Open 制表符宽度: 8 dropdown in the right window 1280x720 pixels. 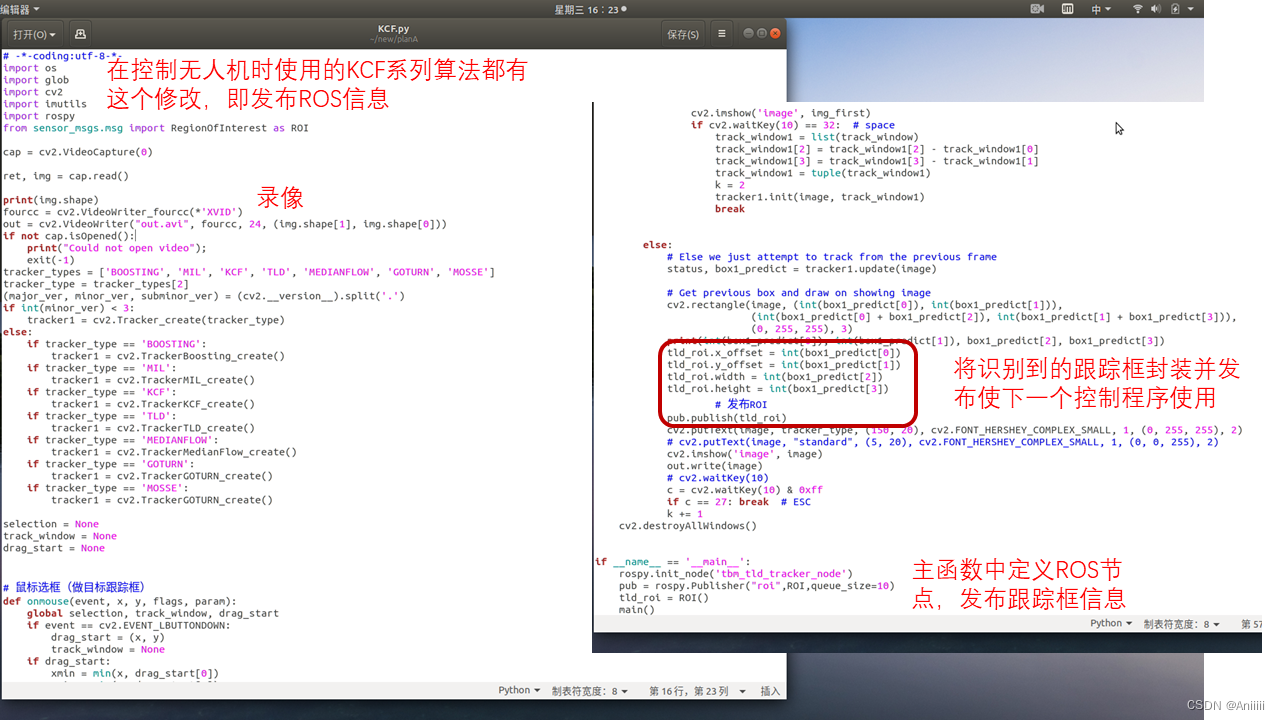coord(1182,623)
